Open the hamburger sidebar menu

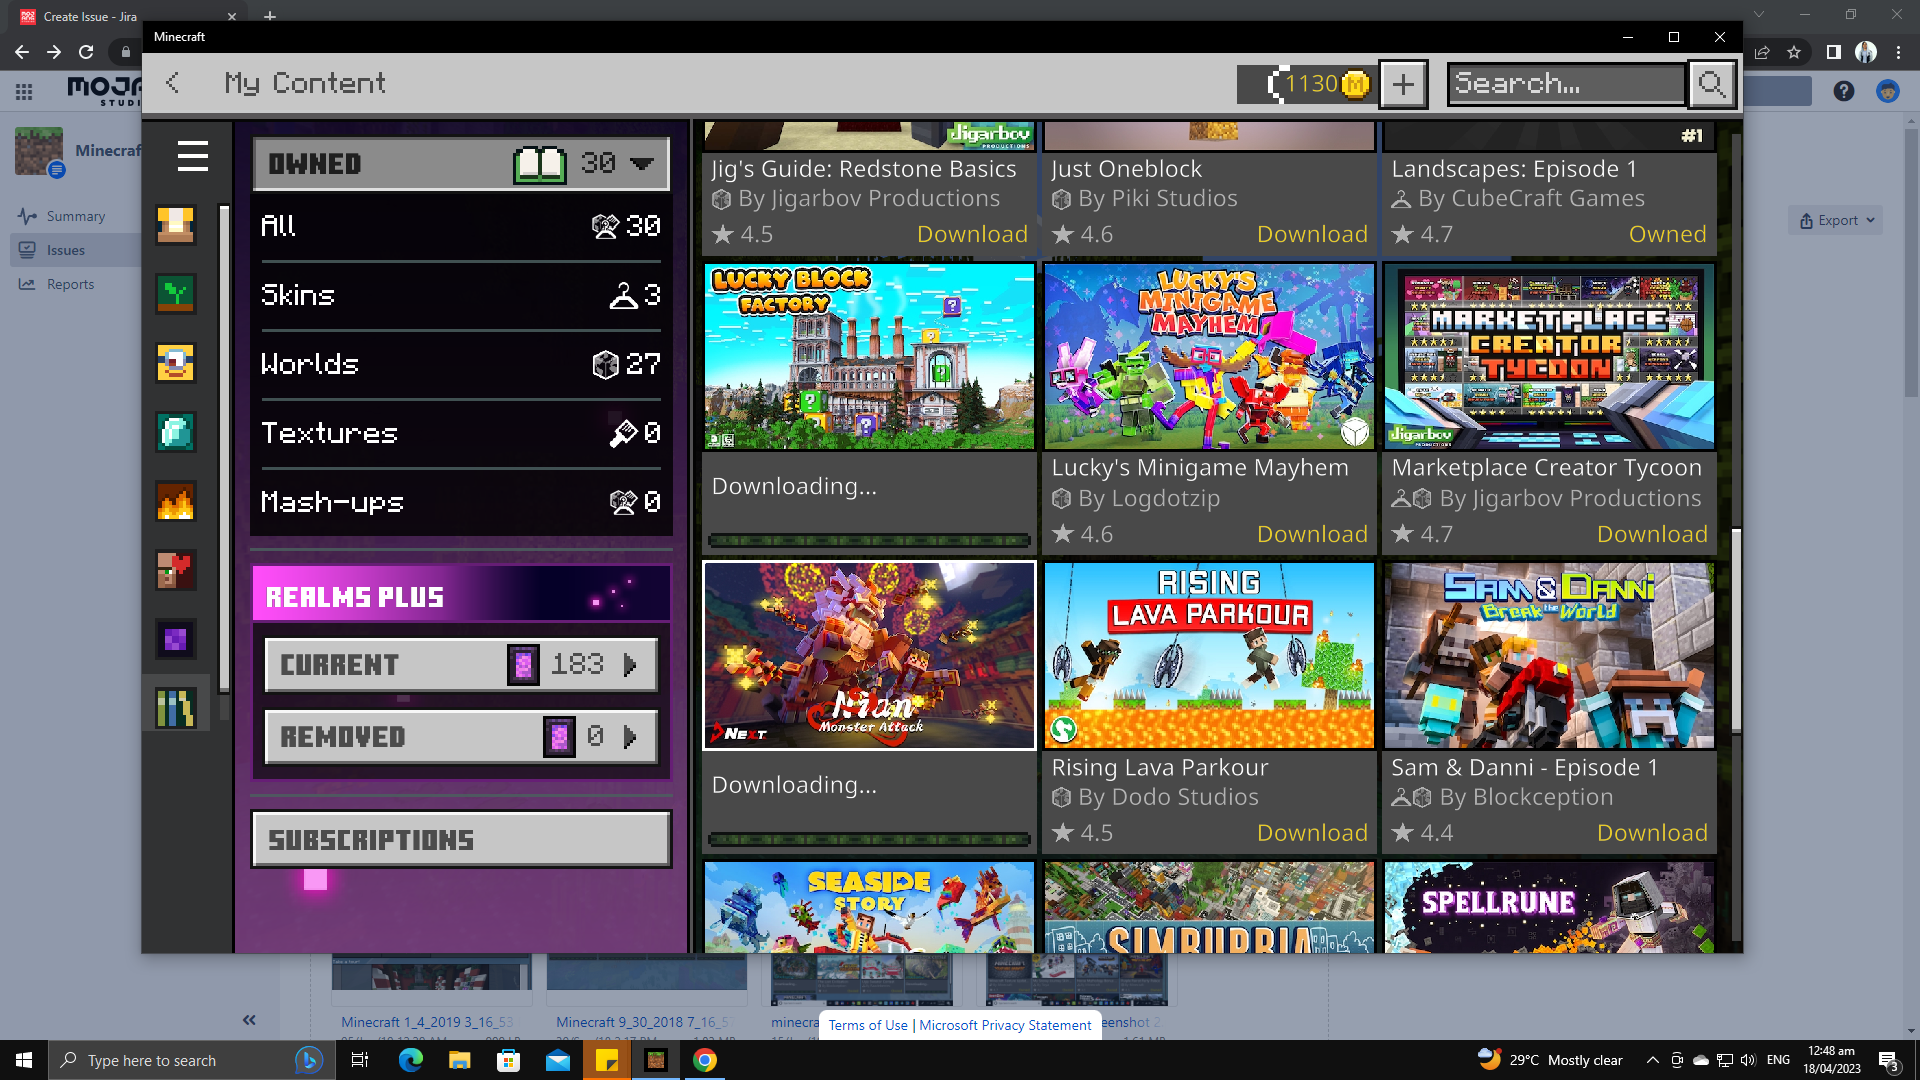click(192, 156)
